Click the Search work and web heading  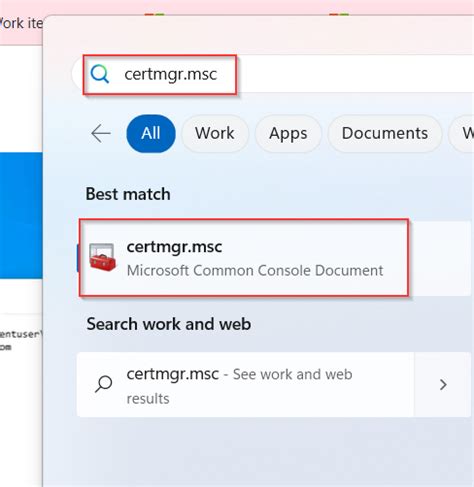click(x=169, y=324)
